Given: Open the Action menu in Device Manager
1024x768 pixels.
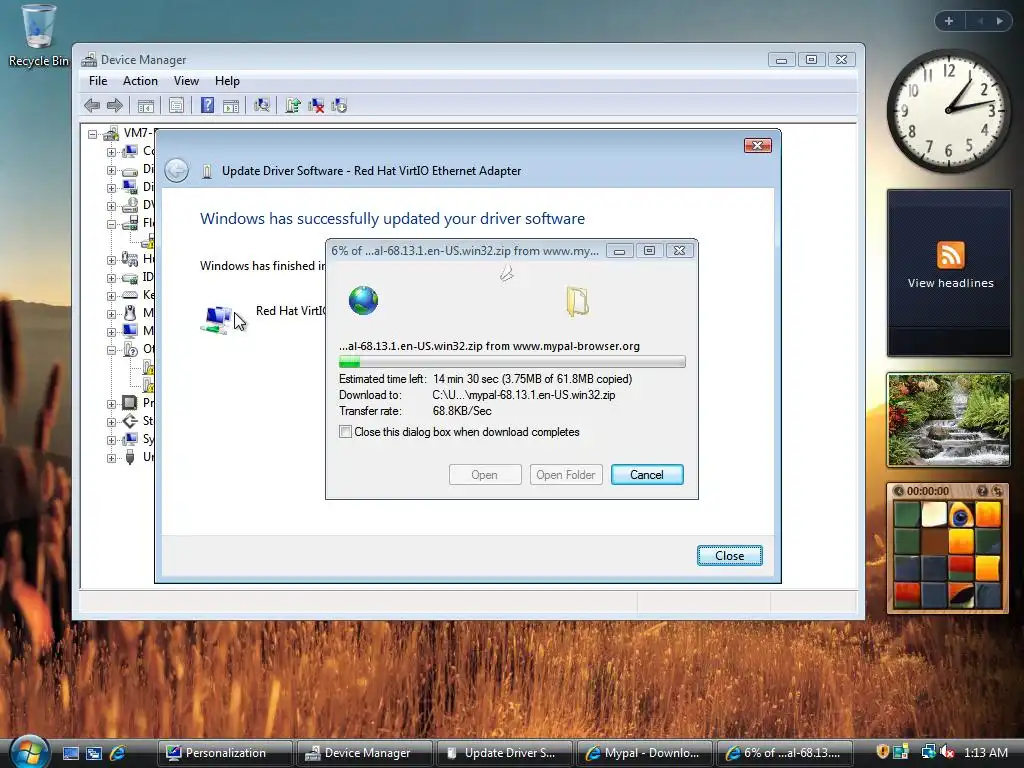Looking at the screenshot, I should coord(140,81).
